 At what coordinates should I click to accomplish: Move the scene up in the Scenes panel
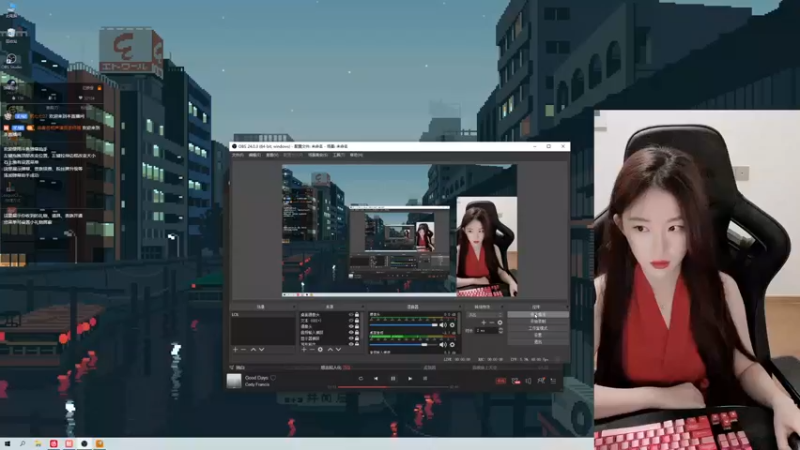(253, 349)
